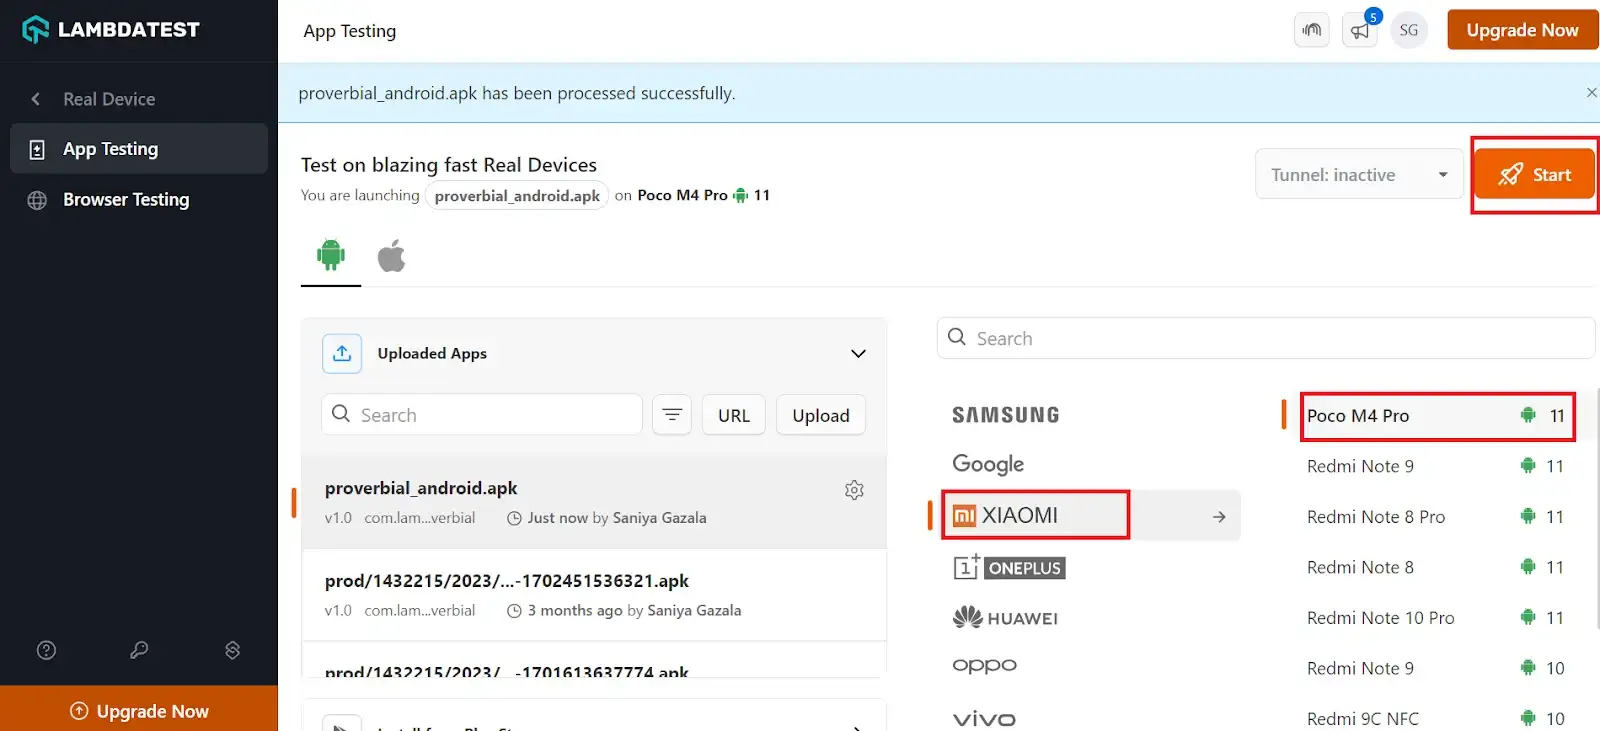Click the Upload button
Image resolution: width=1600 pixels, height=731 pixels.
[x=821, y=415]
